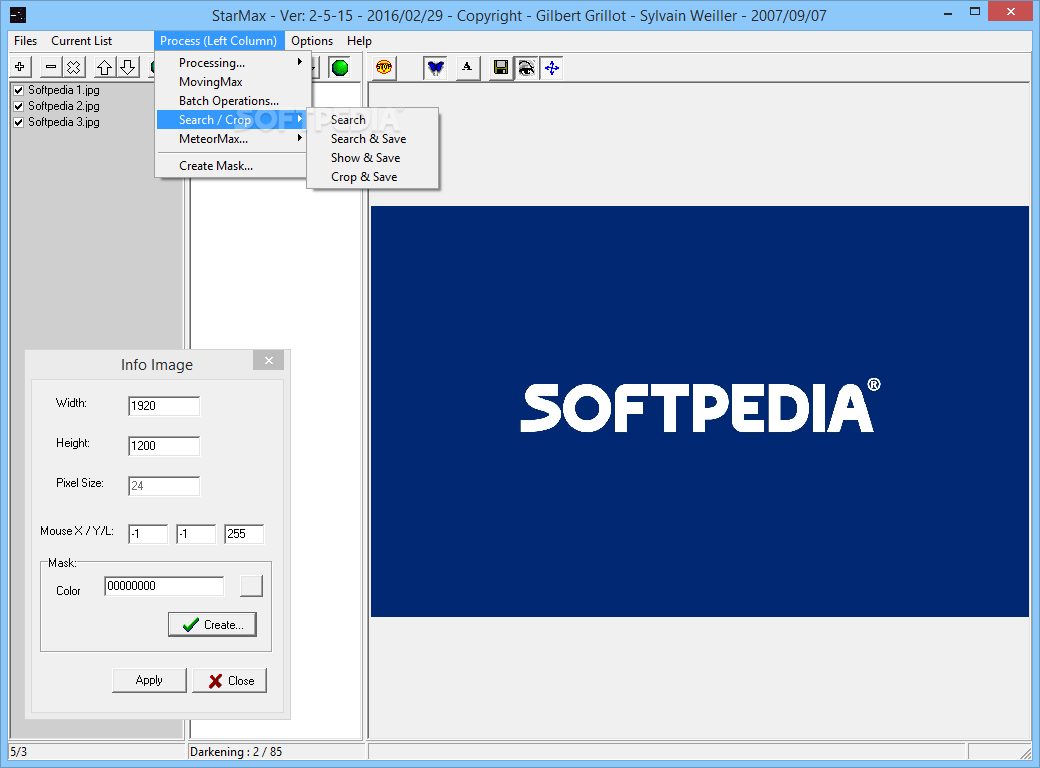Click the clear-list X toolbar icon
This screenshot has height=768, width=1040.
[73, 67]
